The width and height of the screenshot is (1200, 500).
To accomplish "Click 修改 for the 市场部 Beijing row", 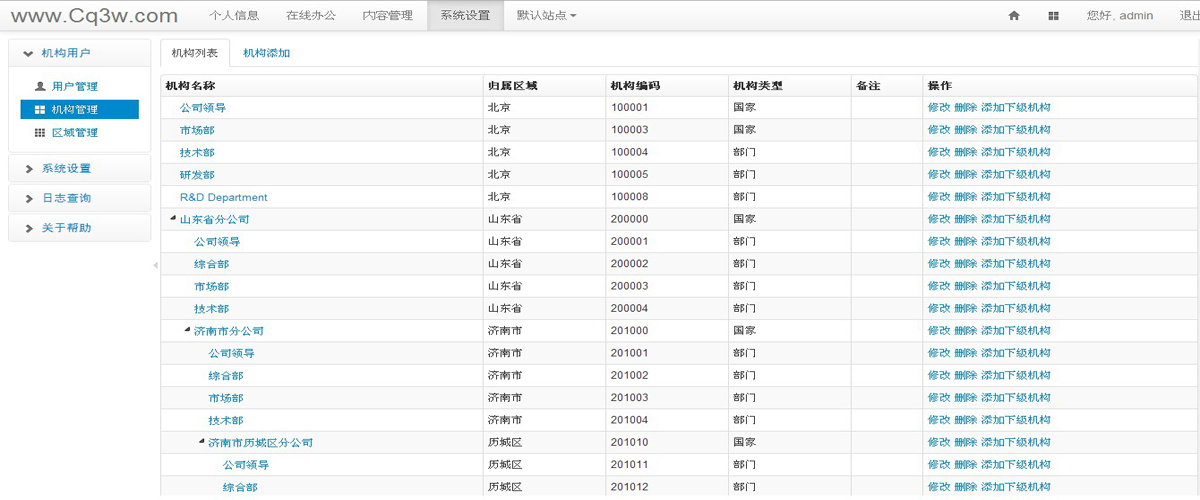I will coord(938,130).
